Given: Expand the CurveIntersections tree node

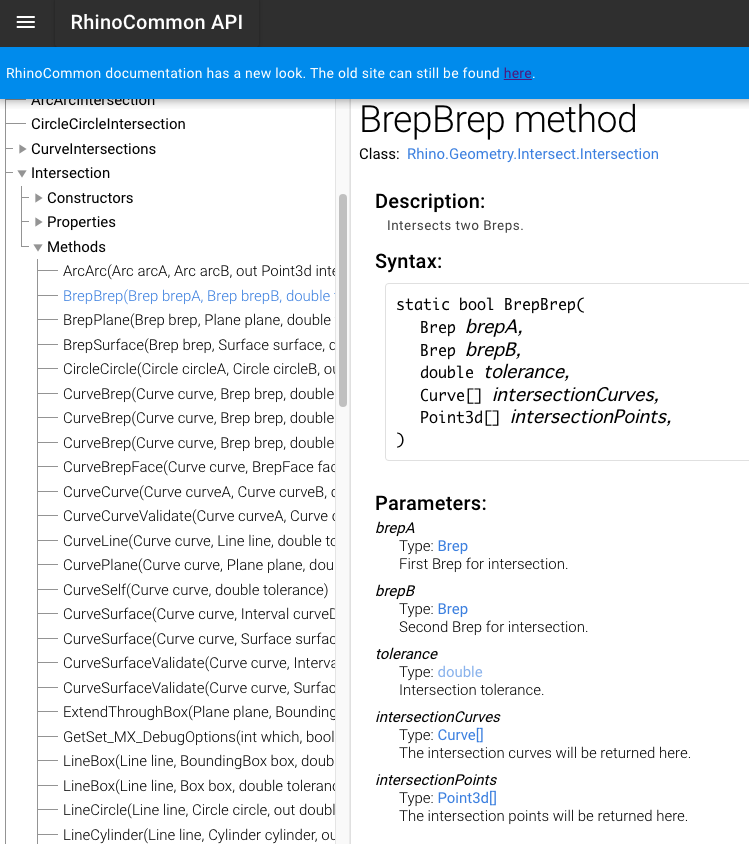Looking at the screenshot, I should [x=22, y=149].
